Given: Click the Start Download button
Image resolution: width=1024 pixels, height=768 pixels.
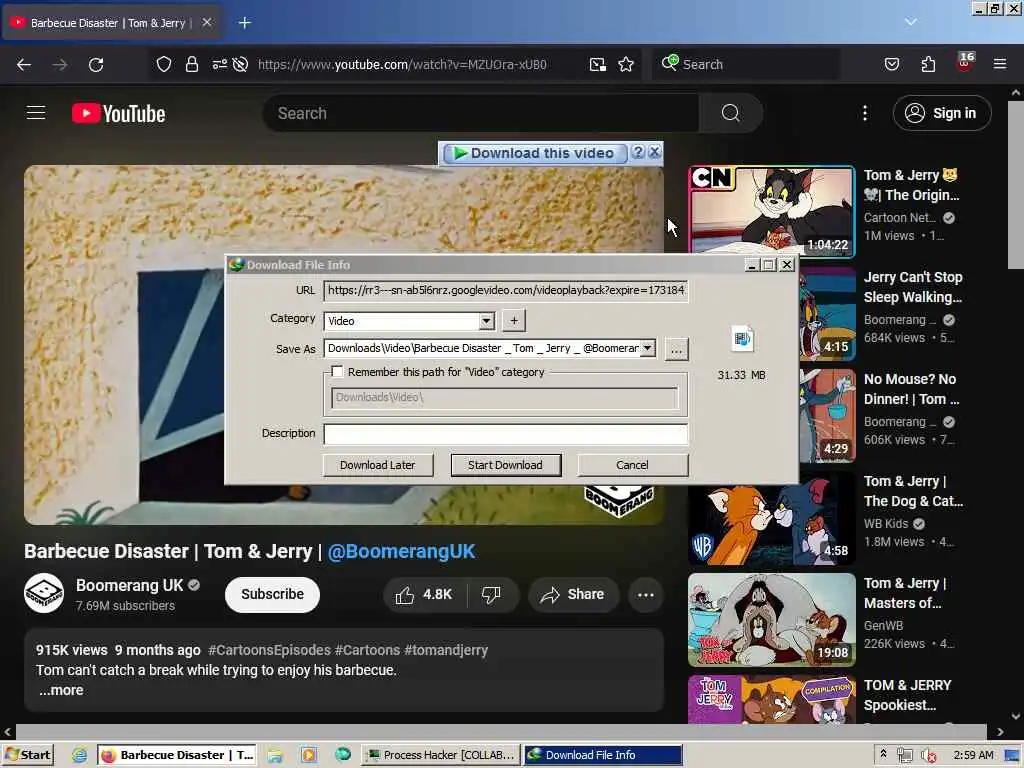Looking at the screenshot, I should (505, 465).
